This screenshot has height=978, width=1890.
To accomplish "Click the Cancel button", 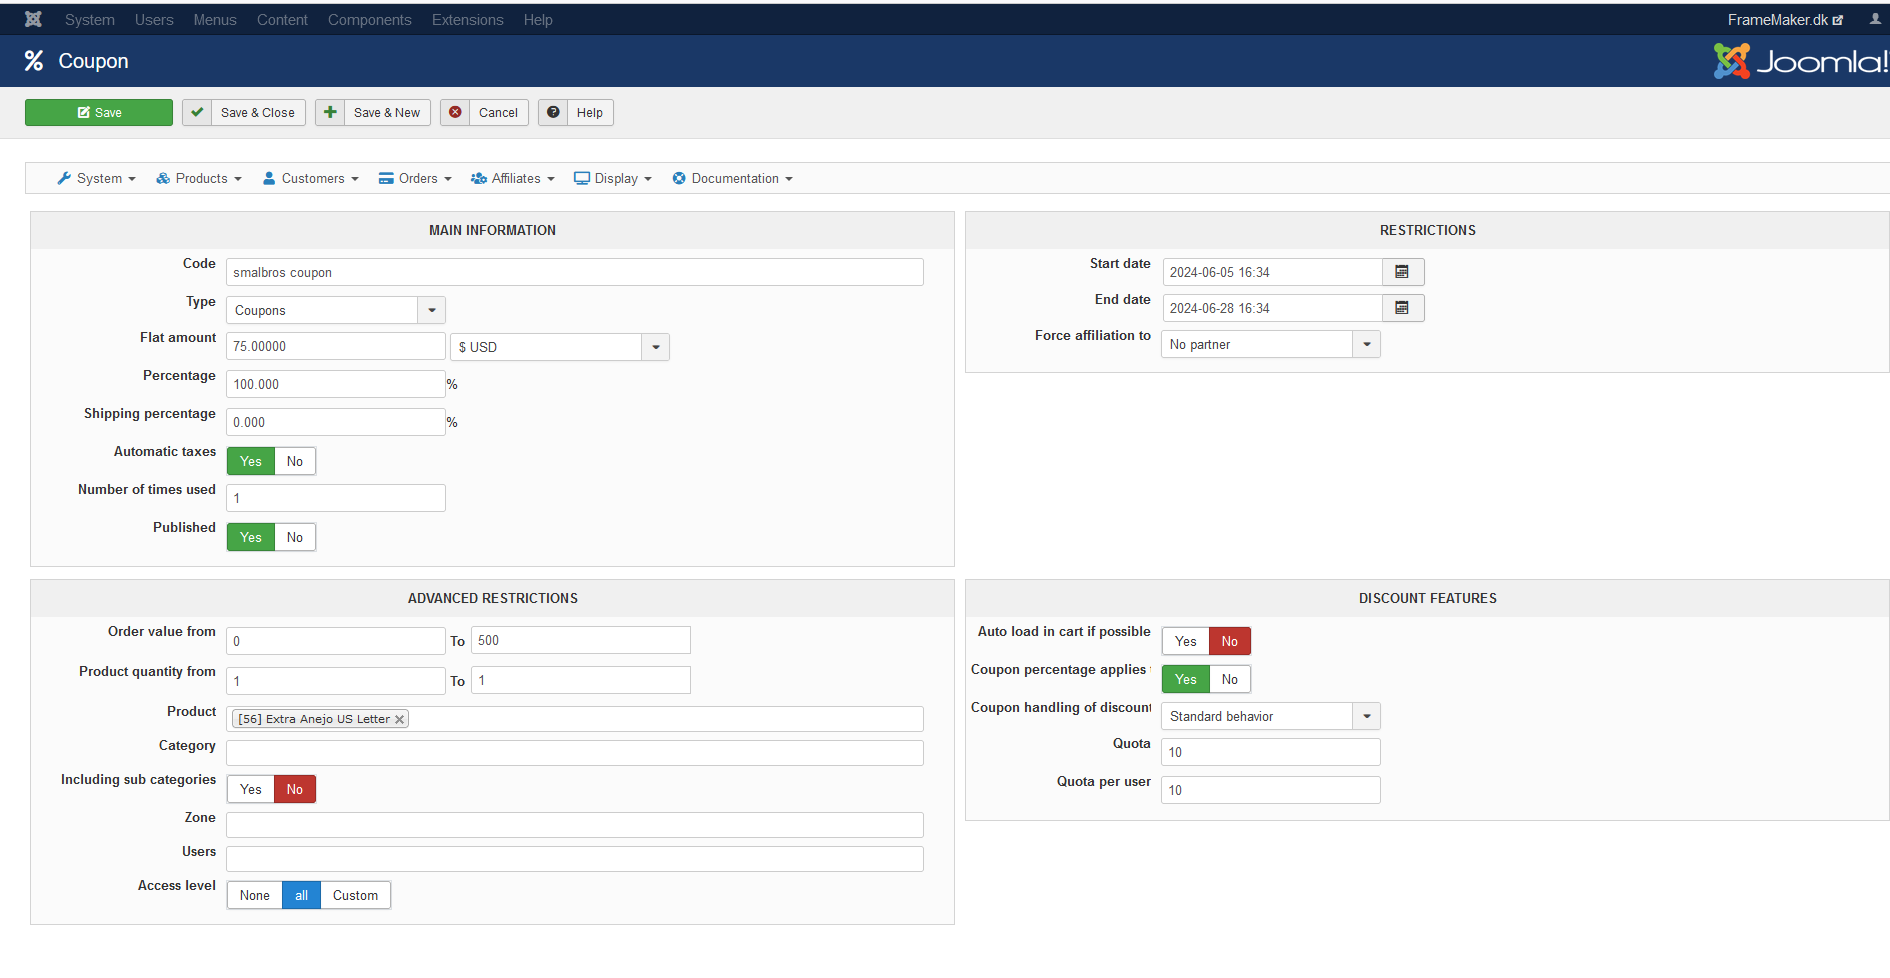I will [484, 112].
